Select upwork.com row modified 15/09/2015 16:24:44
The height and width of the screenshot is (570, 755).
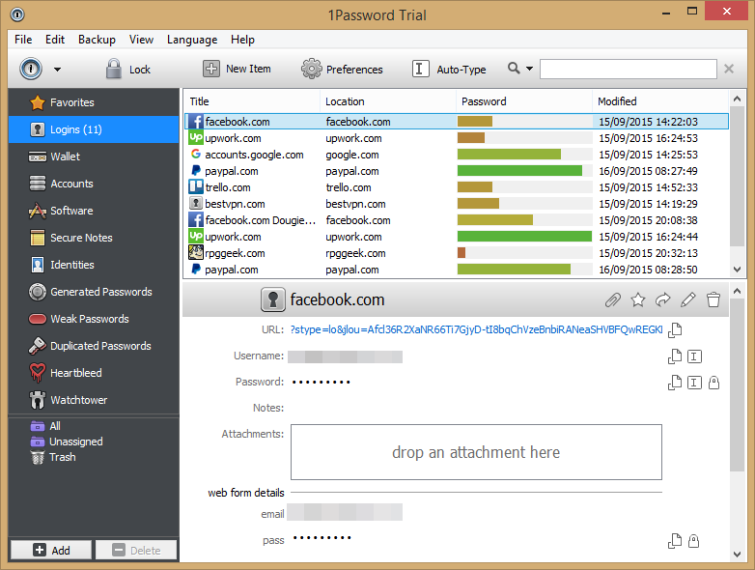coord(456,236)
